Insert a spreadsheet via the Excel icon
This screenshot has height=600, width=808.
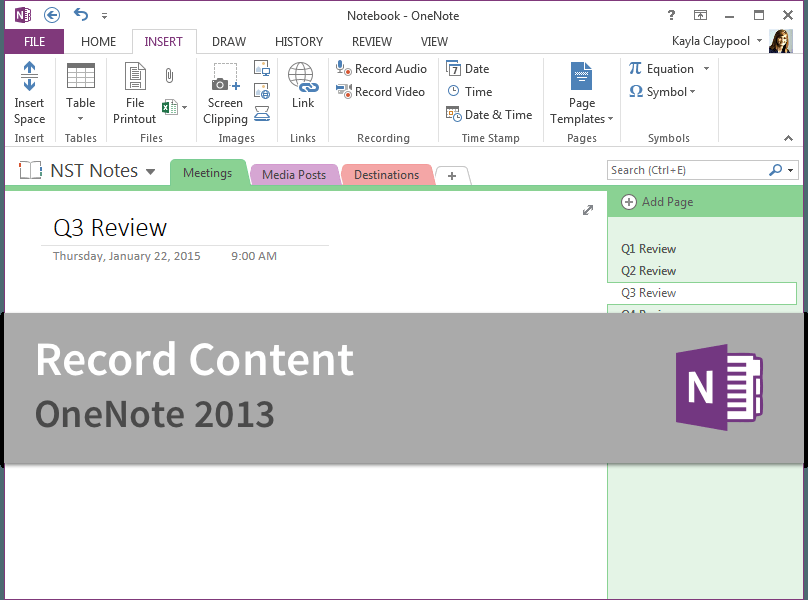pos(170,107)
